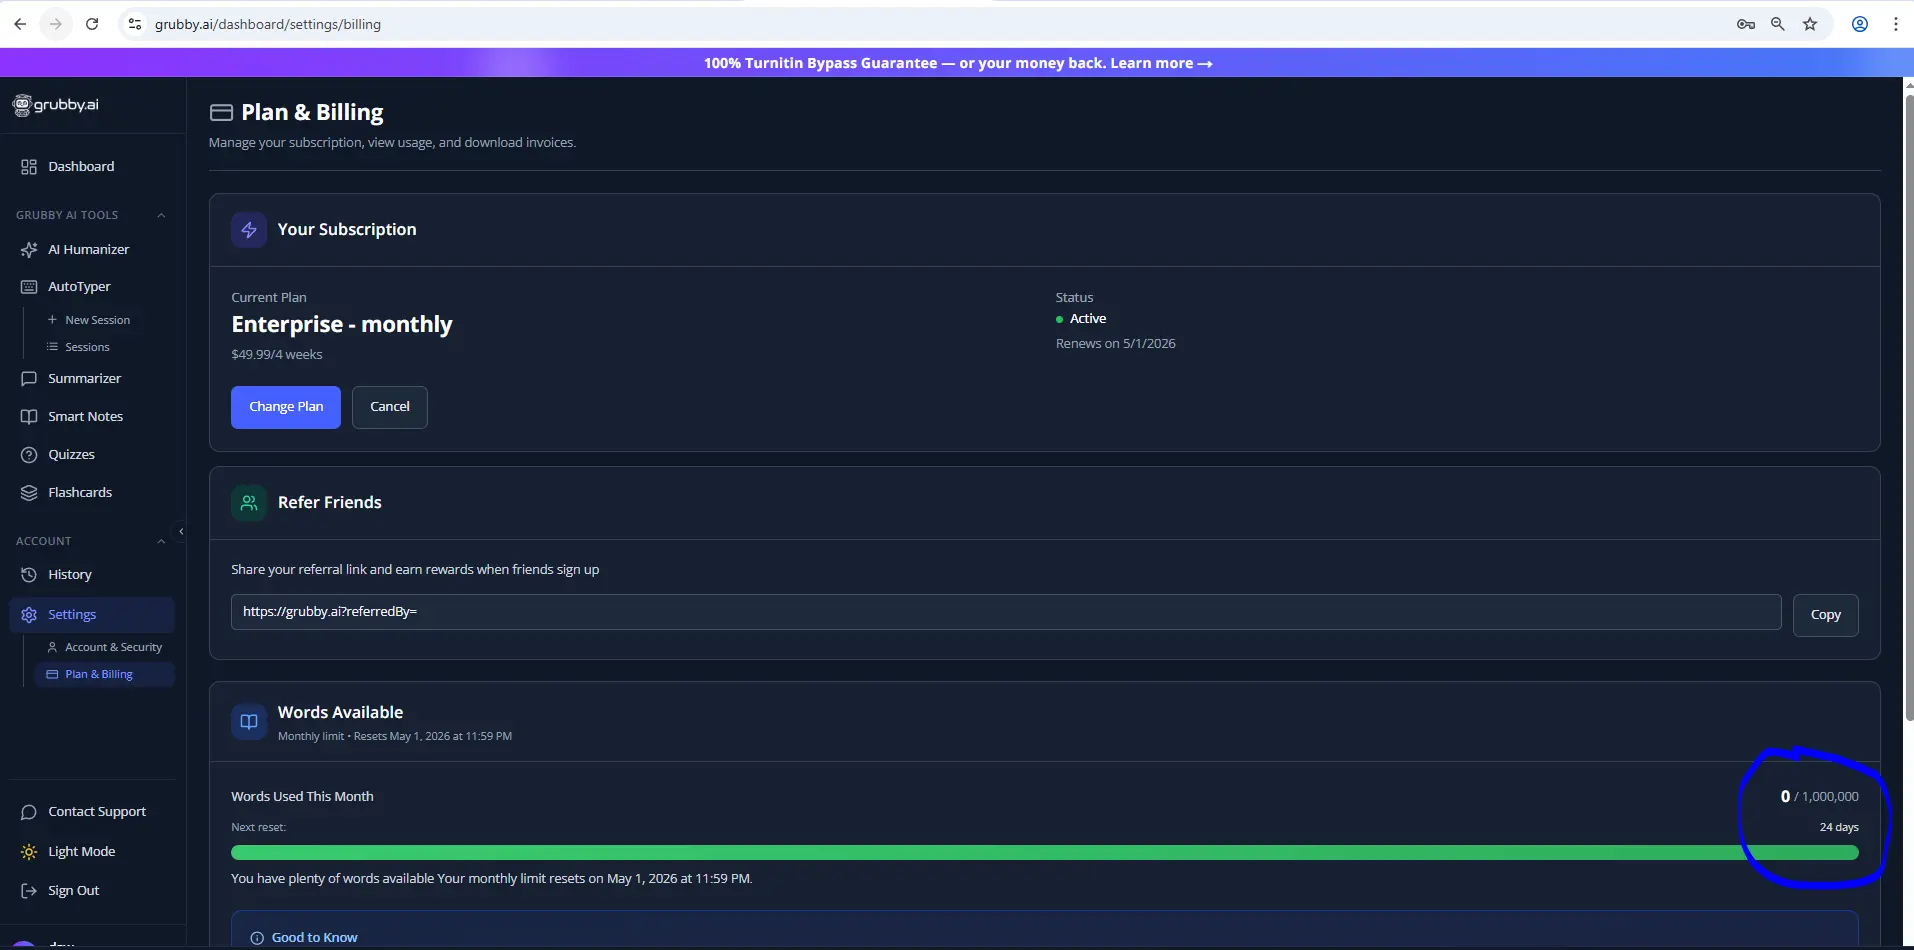Click the History clock icon
This screenshot has width=1914, height=950.
pyautogui.click(x=29, y=575)
